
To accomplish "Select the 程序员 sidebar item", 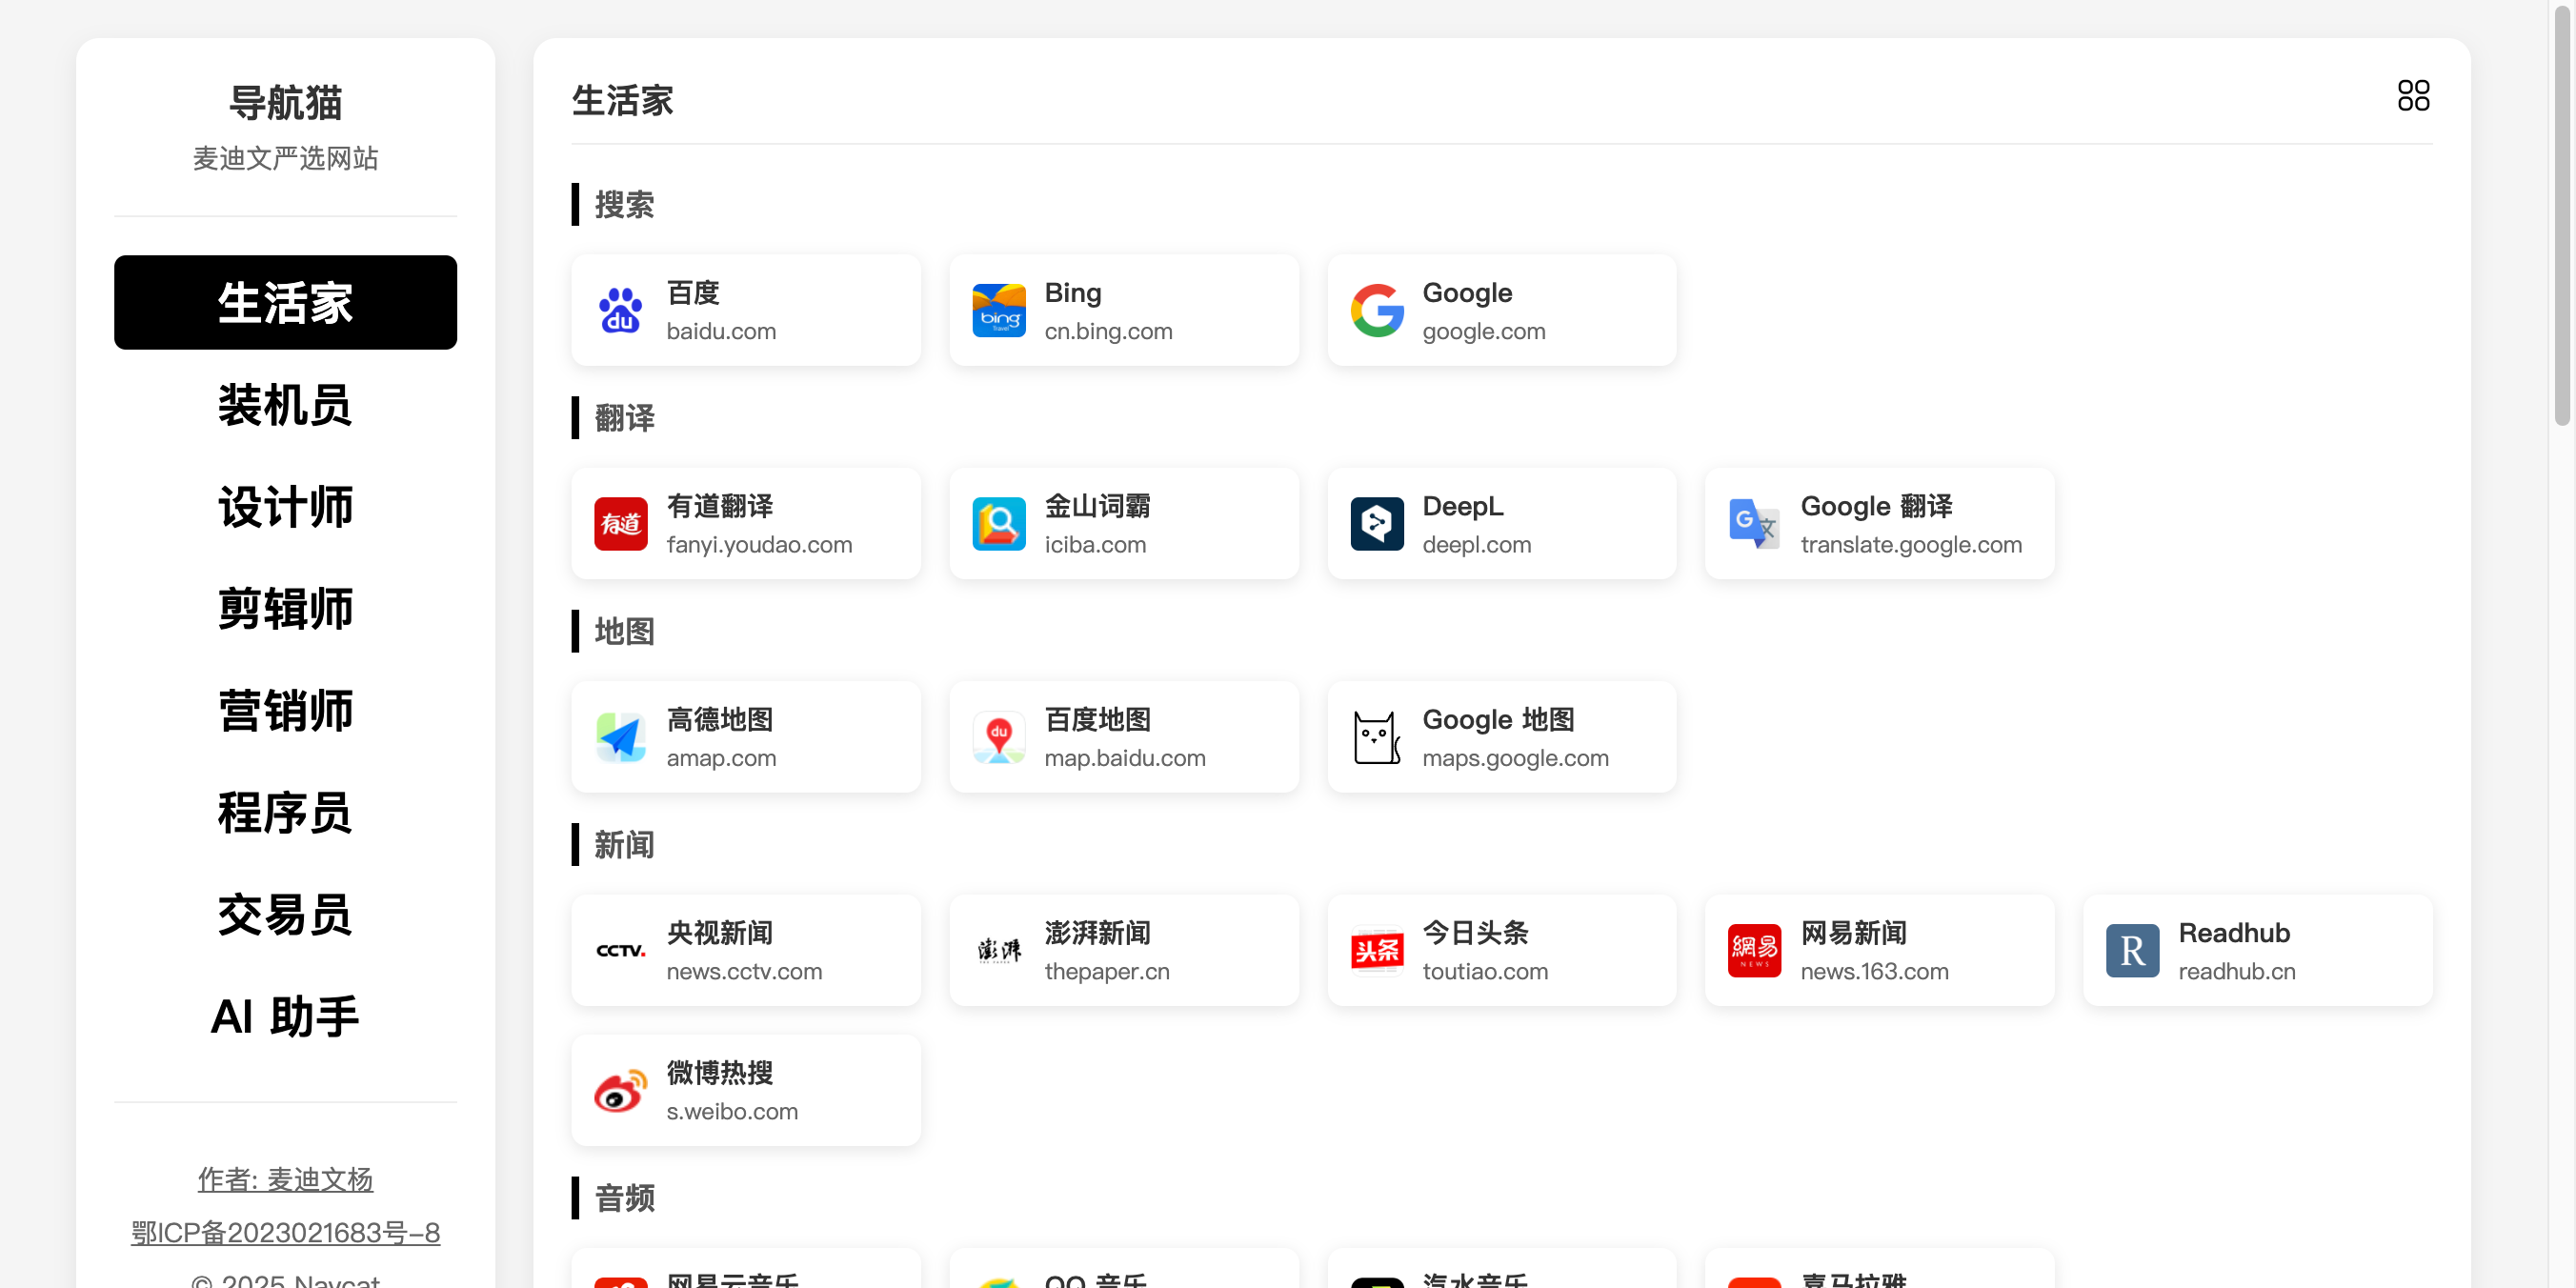I will (x=285, y=813).
